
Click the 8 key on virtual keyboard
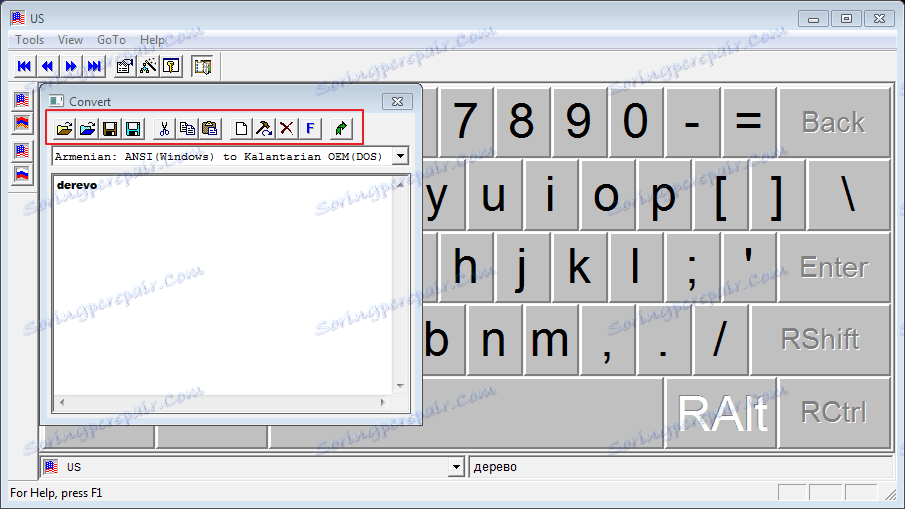(x=521, y=122)
